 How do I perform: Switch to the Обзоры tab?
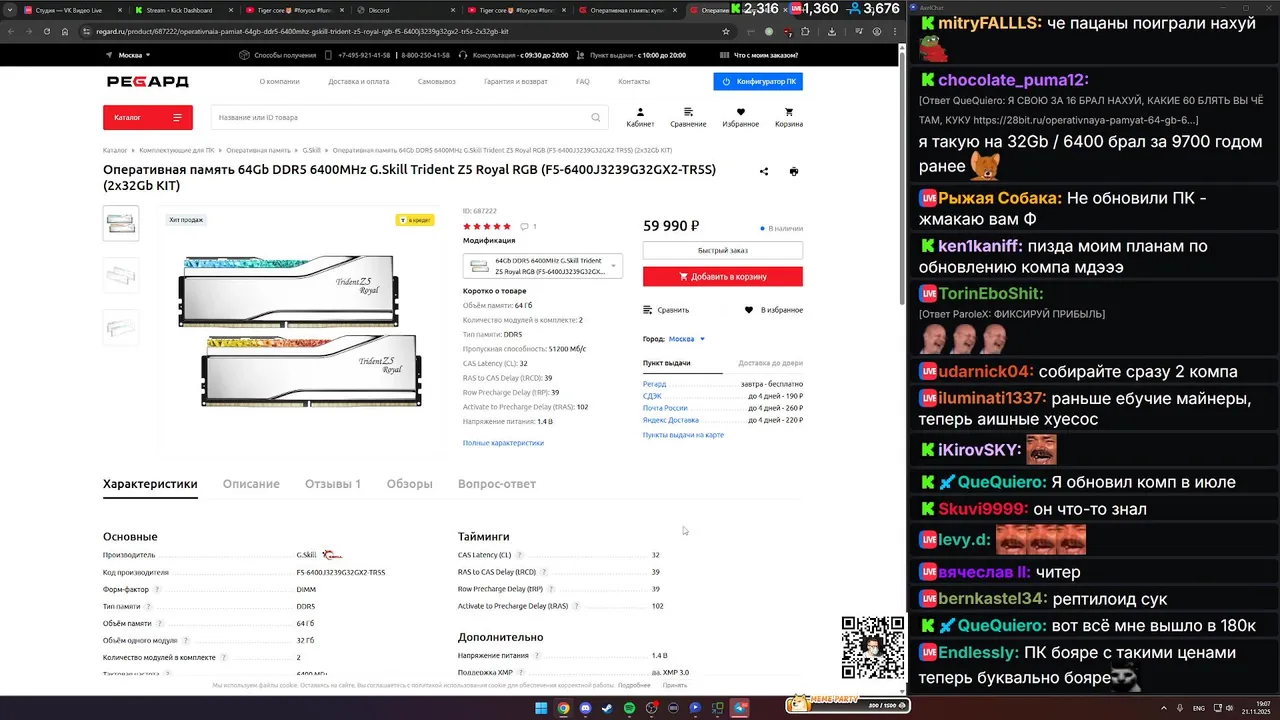pyautogui.click(x=410, y=484)
